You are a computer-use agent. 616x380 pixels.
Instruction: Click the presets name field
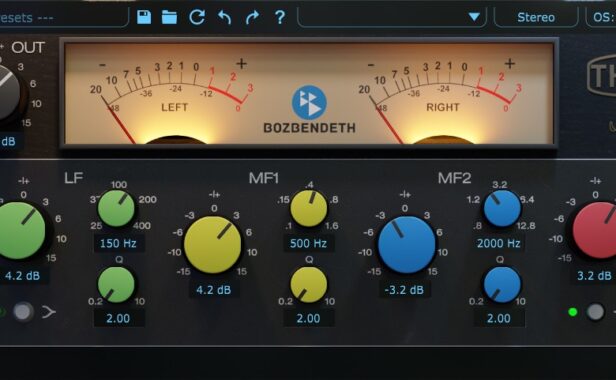(x=63, y=17)
